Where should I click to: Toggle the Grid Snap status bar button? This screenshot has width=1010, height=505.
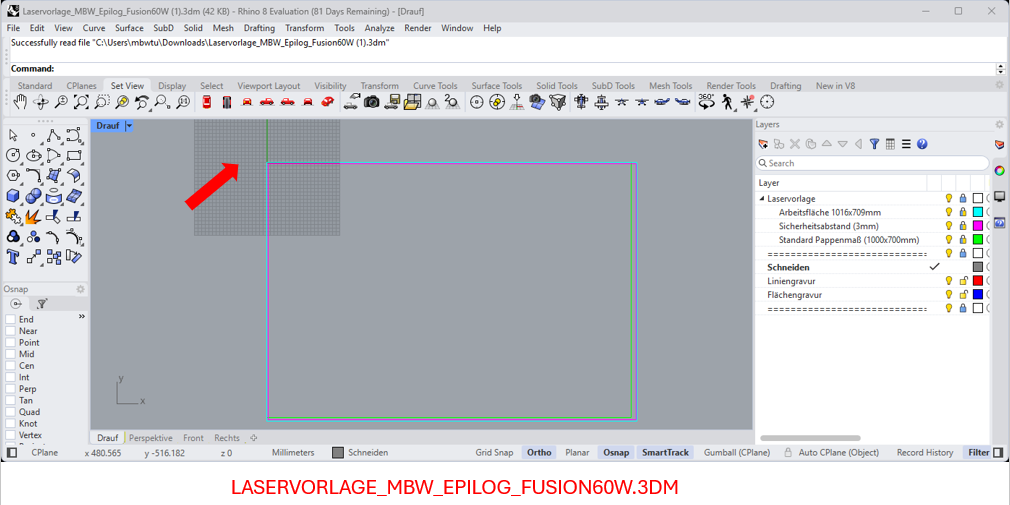coord(494,453)
